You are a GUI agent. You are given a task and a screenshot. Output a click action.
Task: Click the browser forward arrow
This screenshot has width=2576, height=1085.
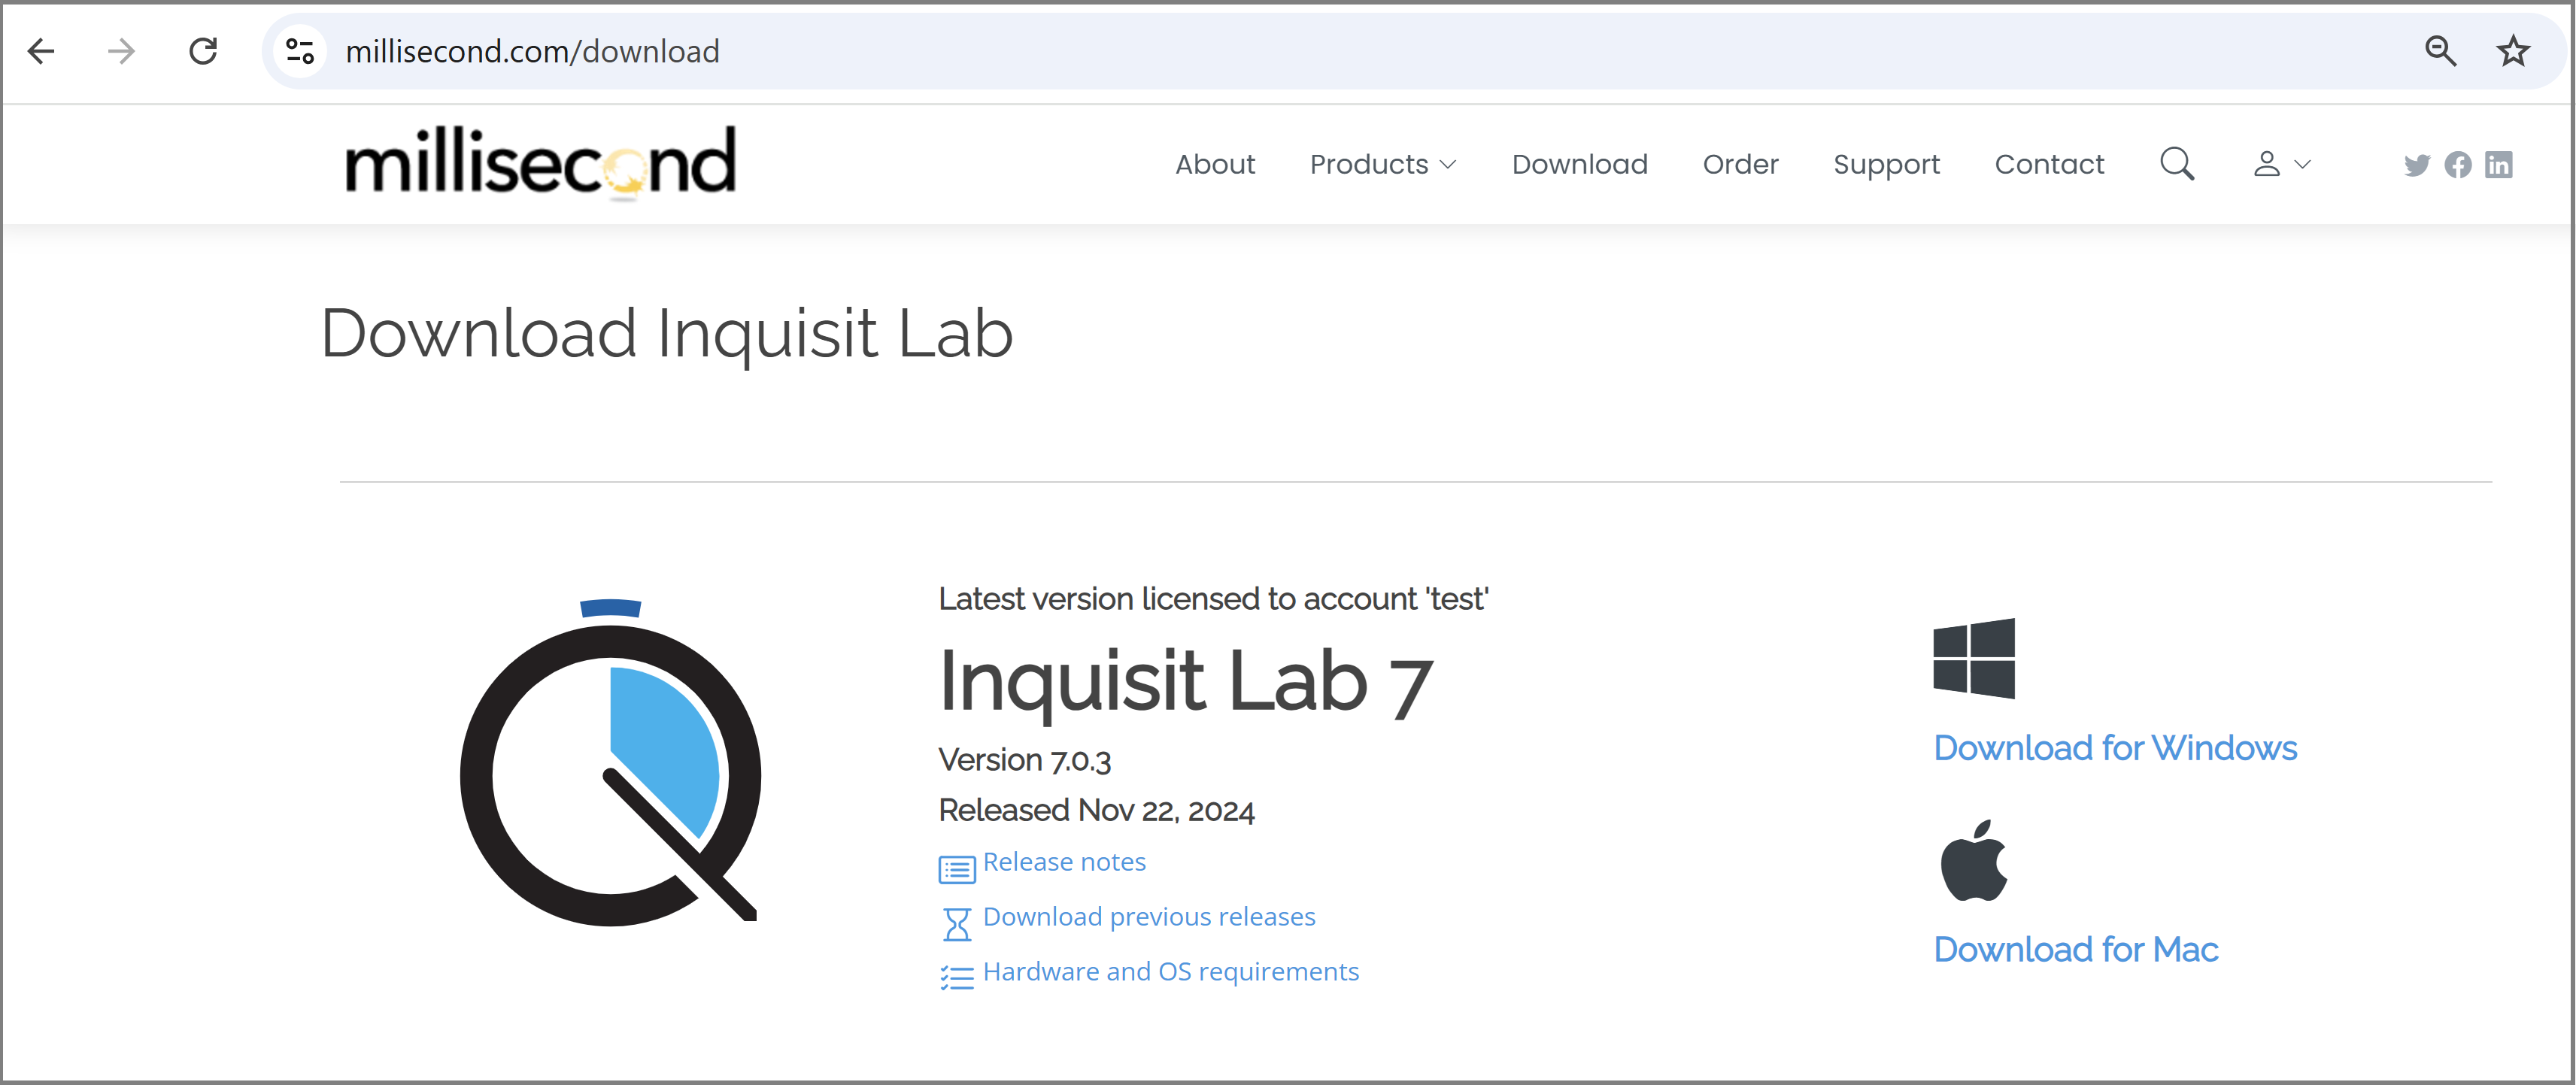[121, 51]
